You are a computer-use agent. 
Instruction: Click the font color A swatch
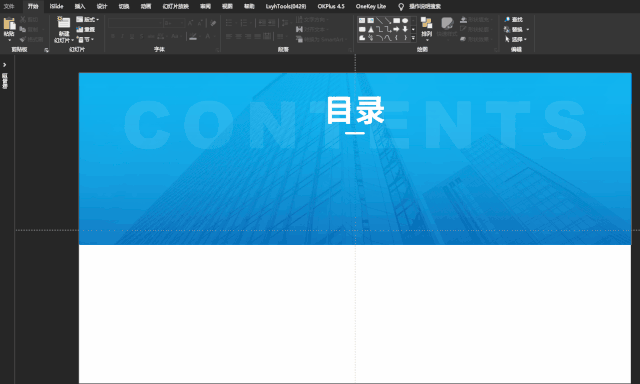click(208, 36)
